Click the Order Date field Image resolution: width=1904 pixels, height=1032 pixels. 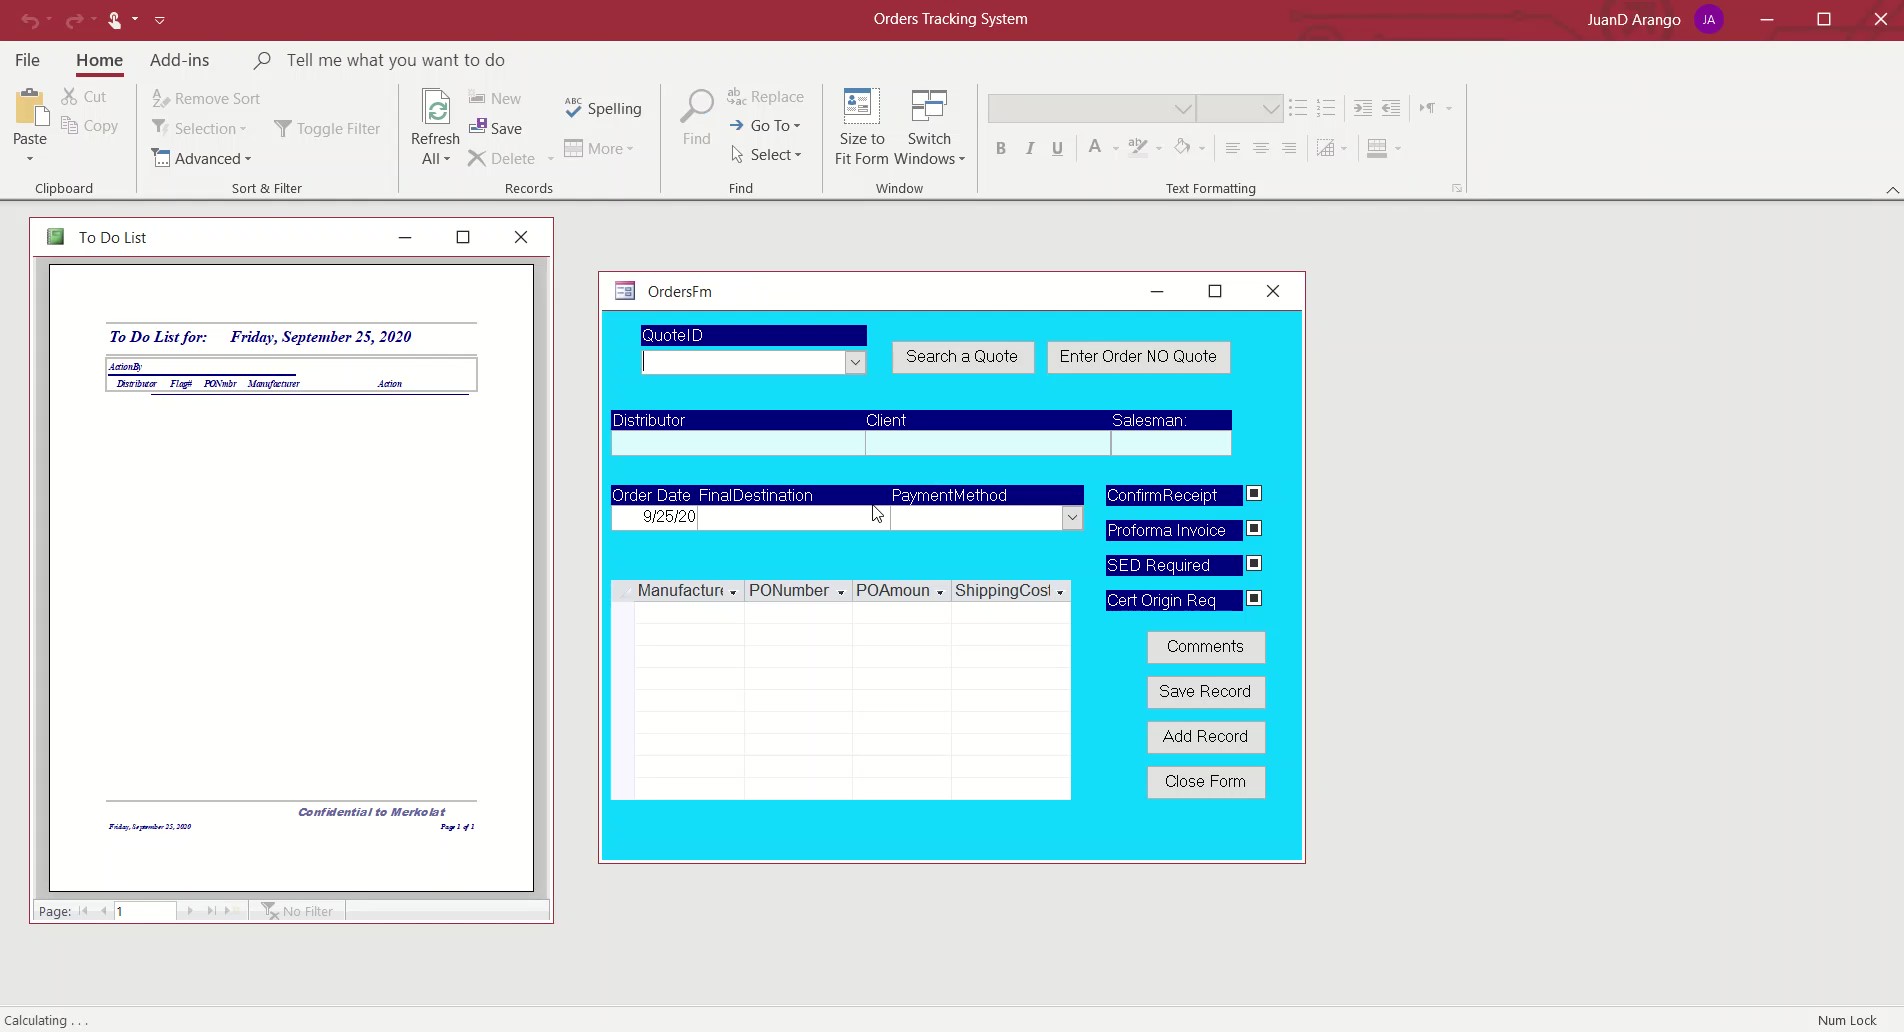click(x=654, y=517)
